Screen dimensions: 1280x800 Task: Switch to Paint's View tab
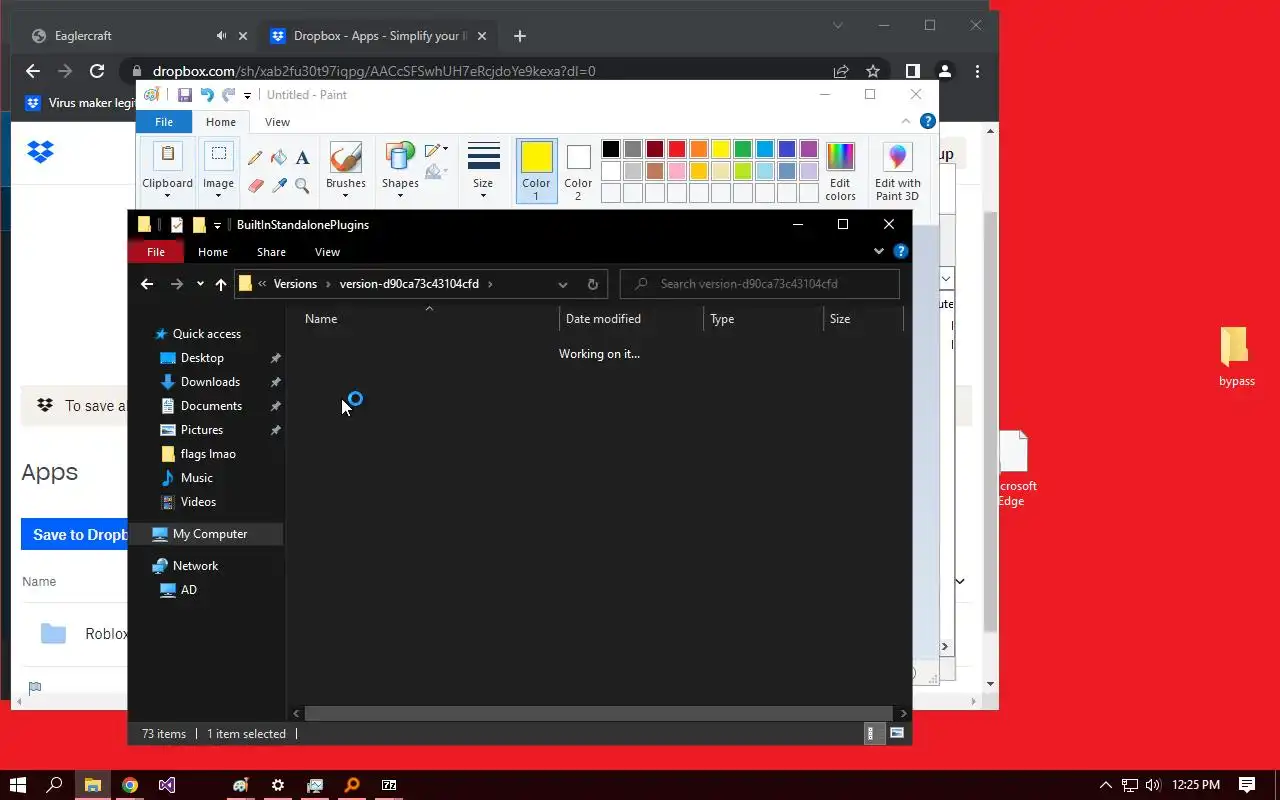tap(277, 122)
